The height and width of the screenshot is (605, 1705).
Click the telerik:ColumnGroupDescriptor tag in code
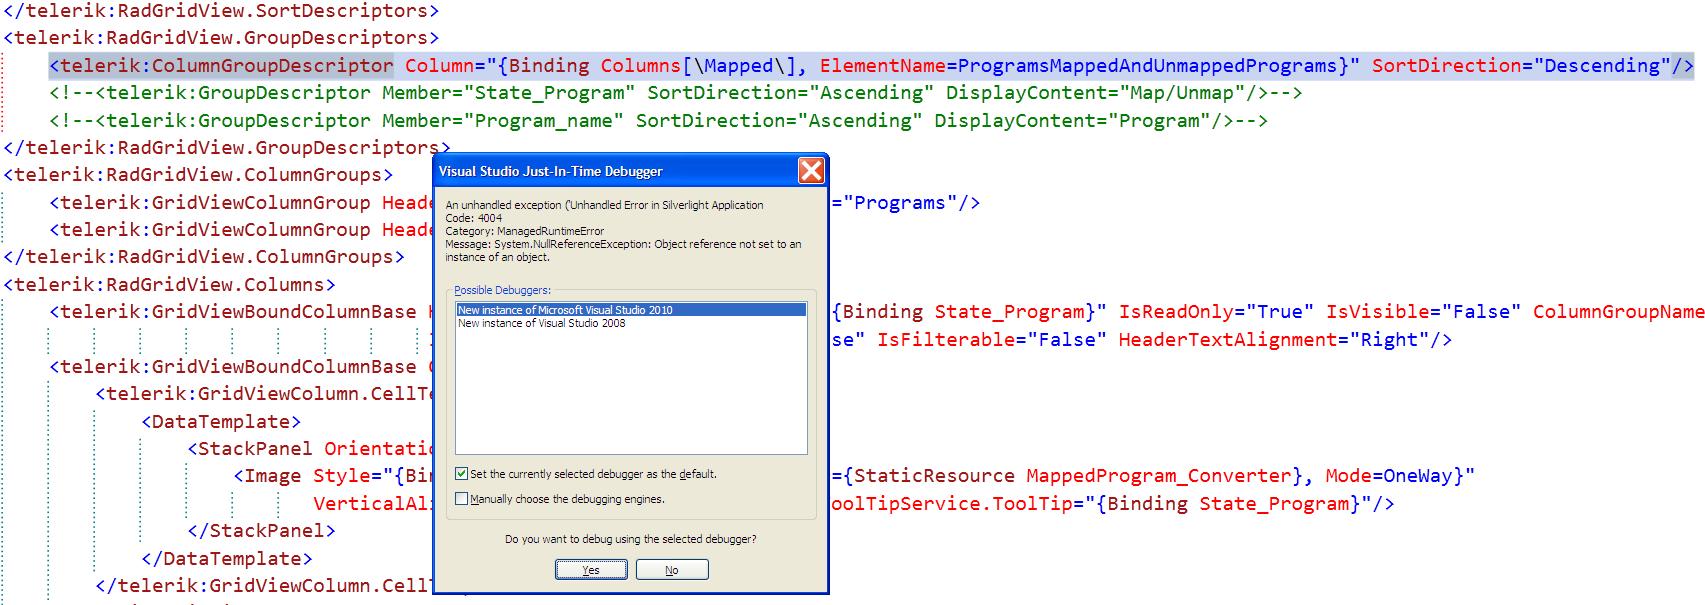tap(222, 66)
